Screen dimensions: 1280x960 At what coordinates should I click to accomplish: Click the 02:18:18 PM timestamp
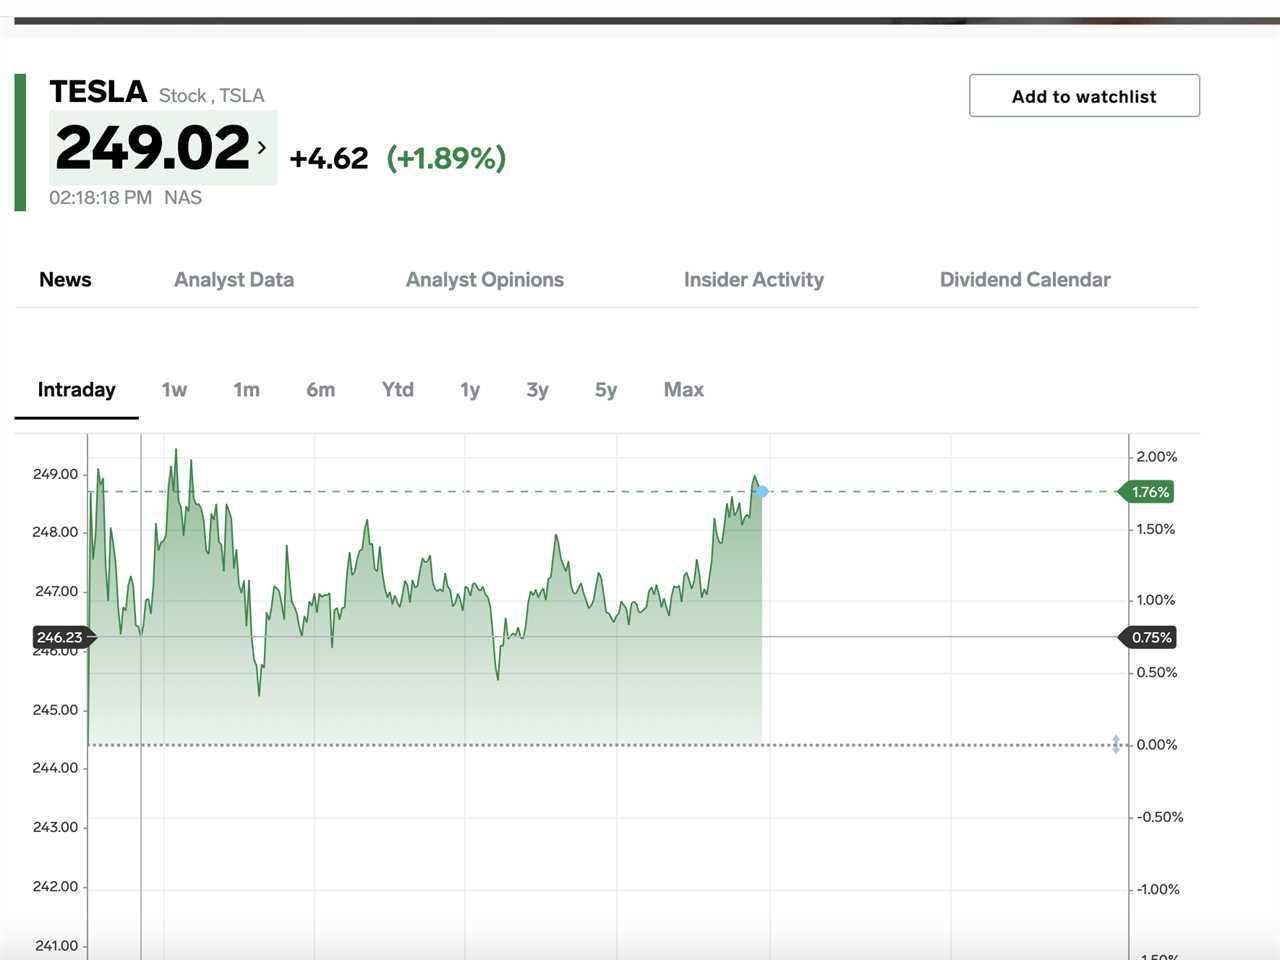coord(101,198)
